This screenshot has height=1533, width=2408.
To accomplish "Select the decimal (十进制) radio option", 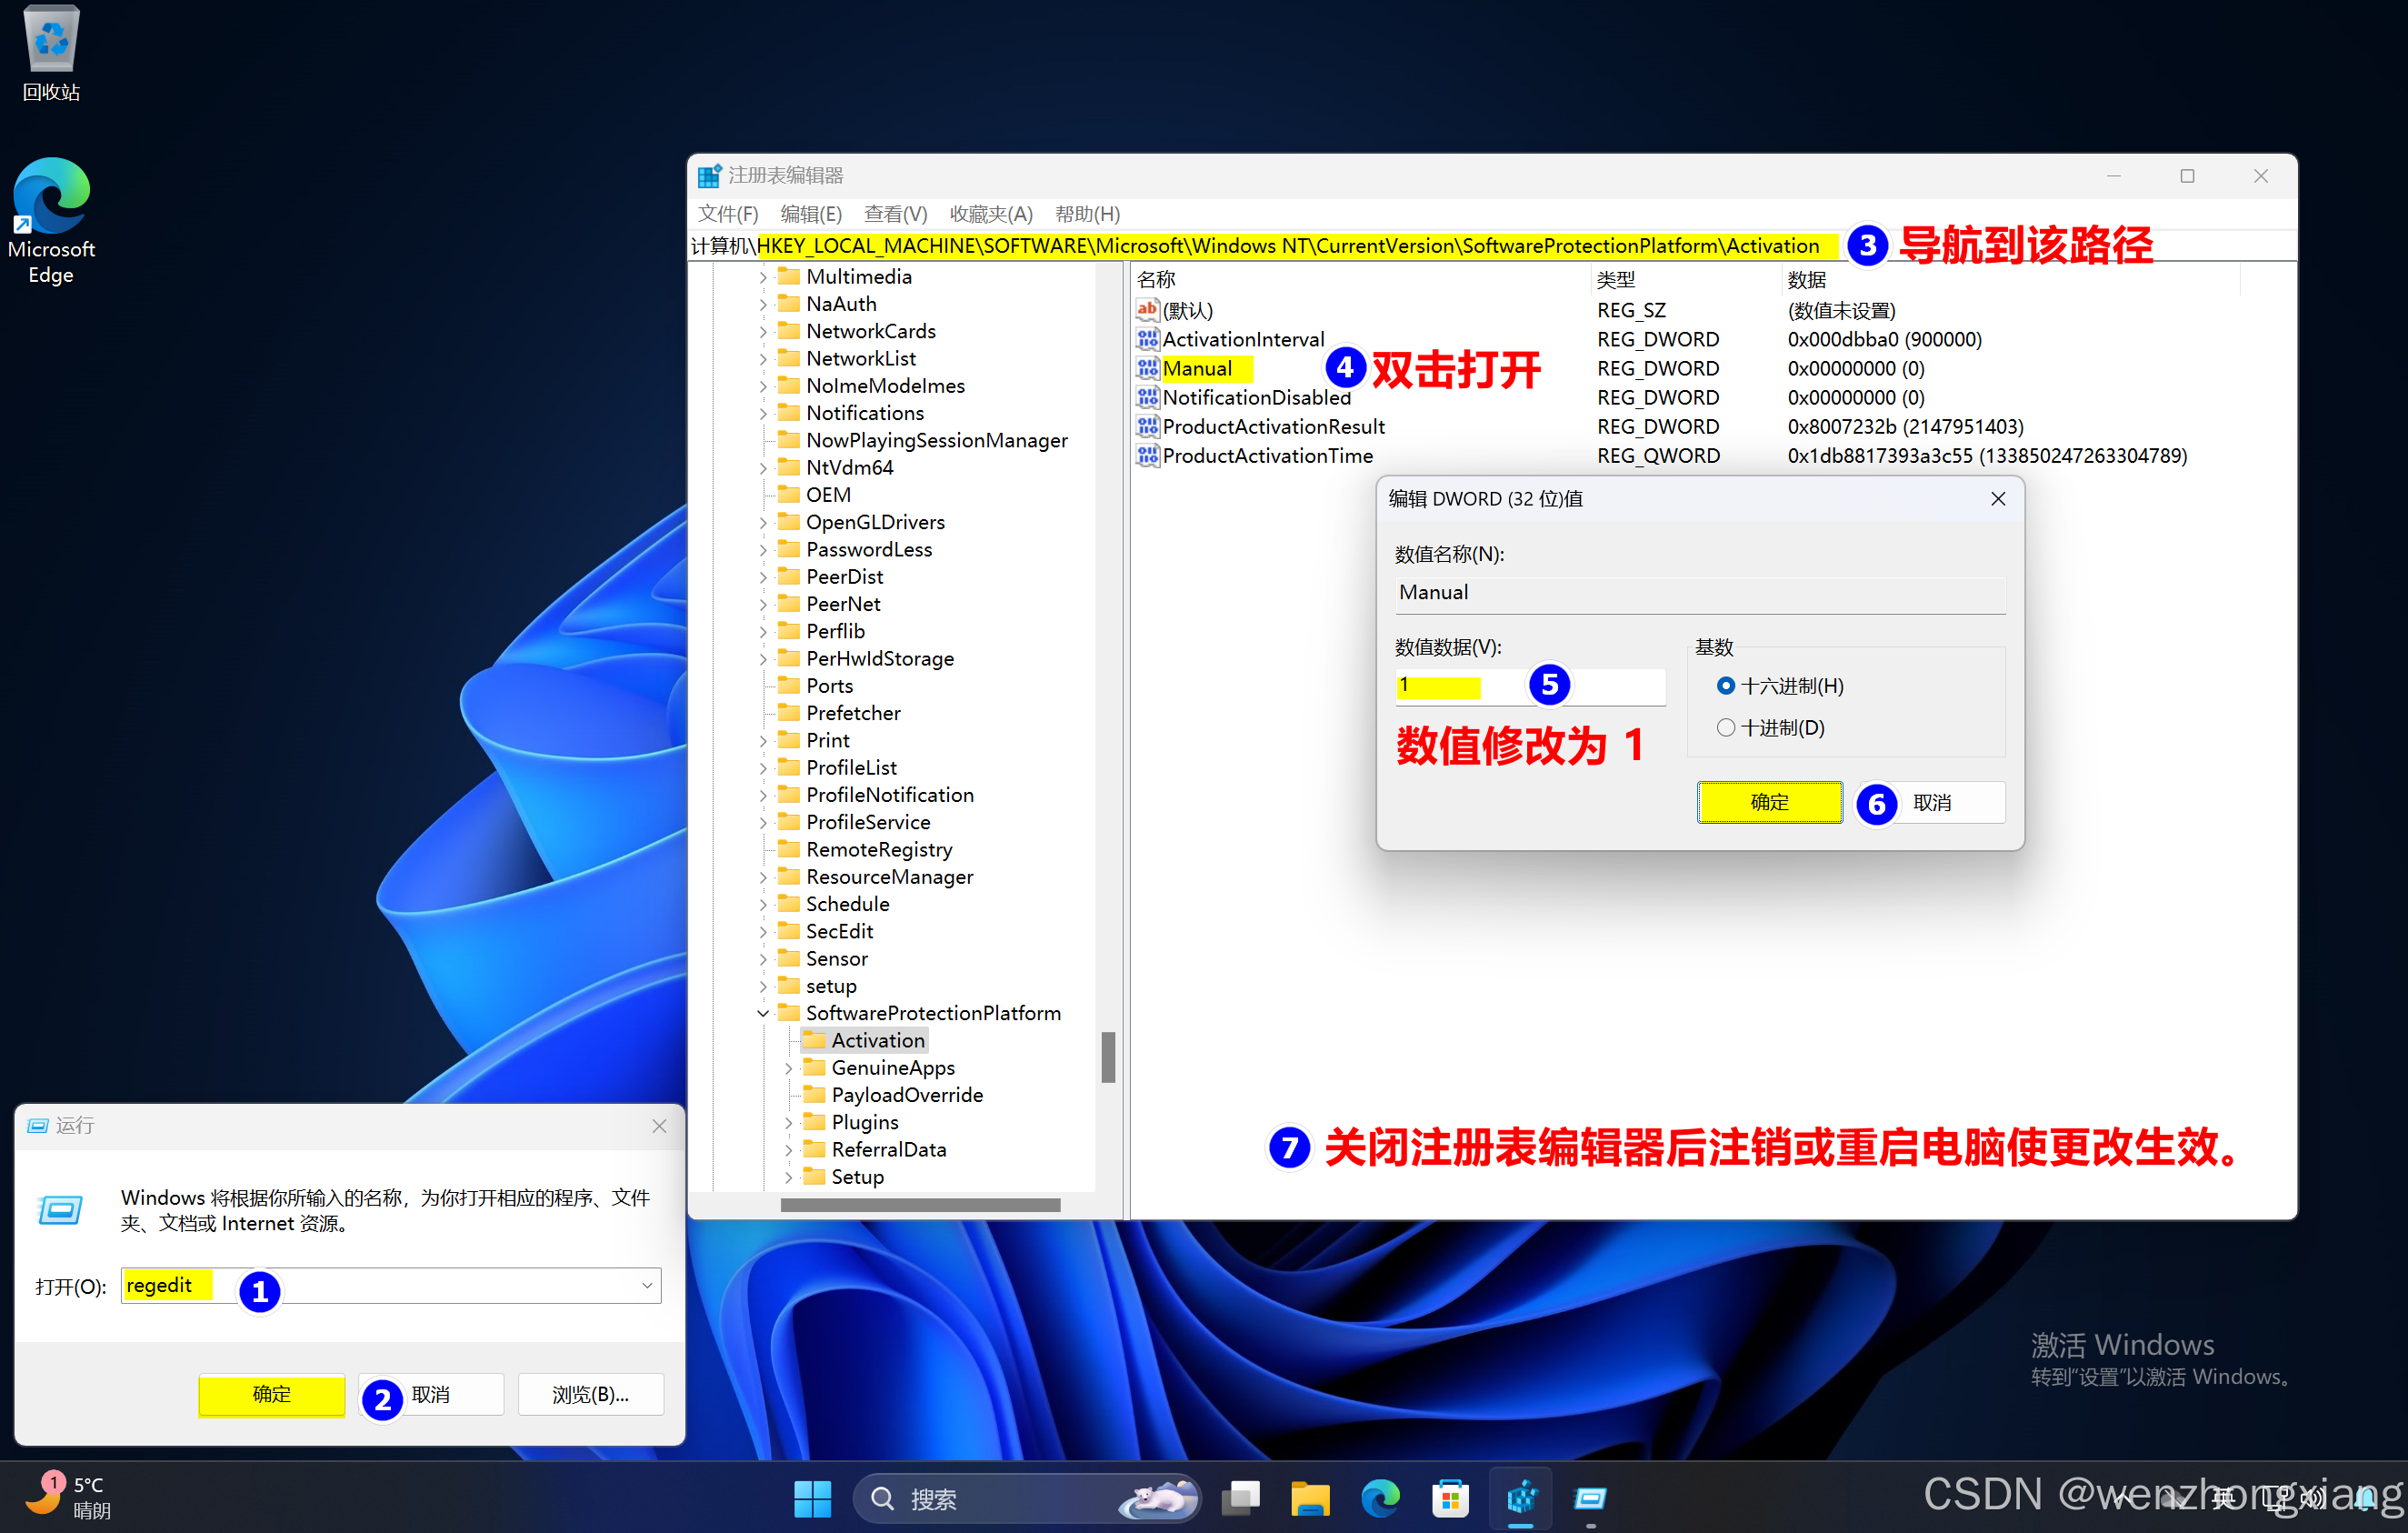I will point(1725,728).
